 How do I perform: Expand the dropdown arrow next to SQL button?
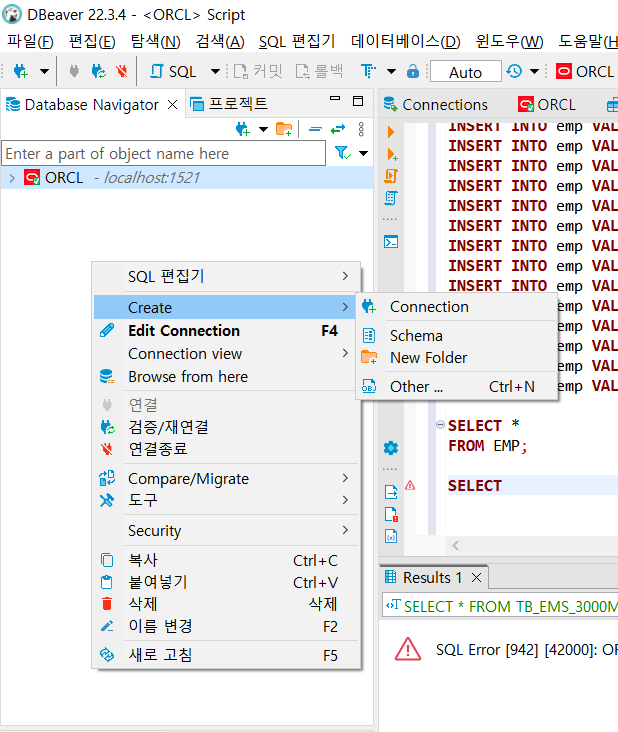(x=215, y=71)
